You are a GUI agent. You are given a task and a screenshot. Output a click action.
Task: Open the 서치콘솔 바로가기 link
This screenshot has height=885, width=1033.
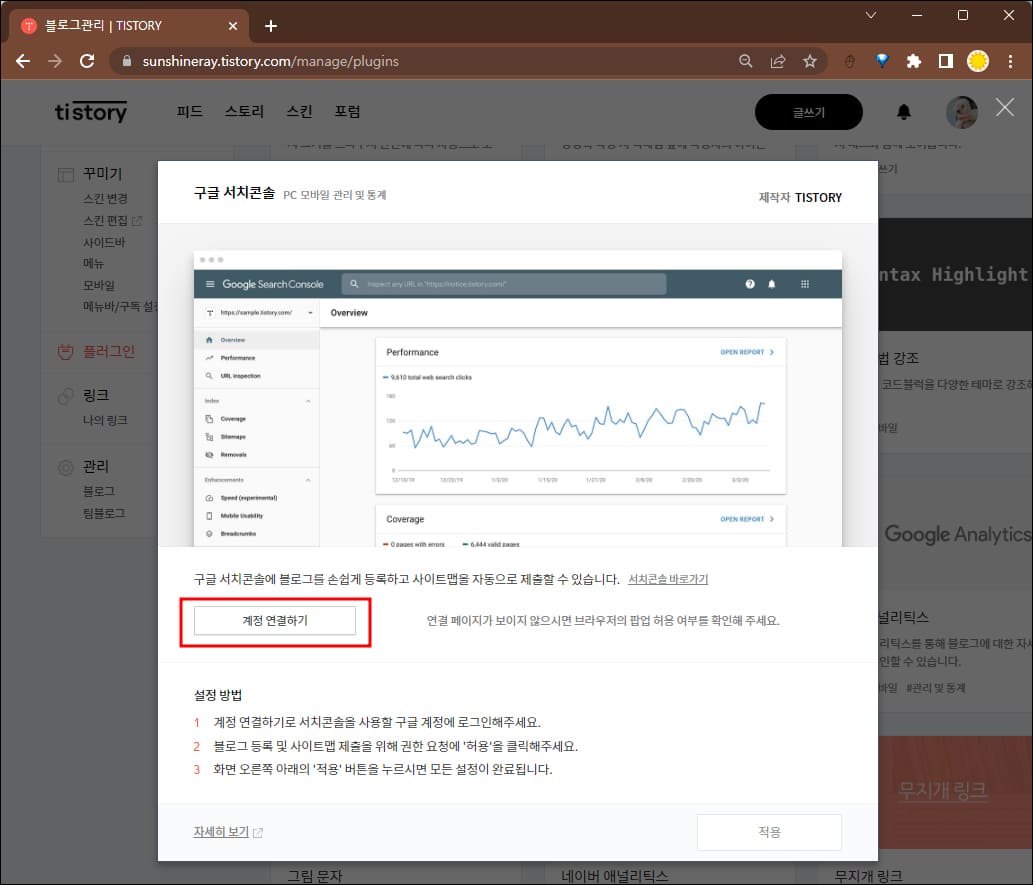(668, 579)
